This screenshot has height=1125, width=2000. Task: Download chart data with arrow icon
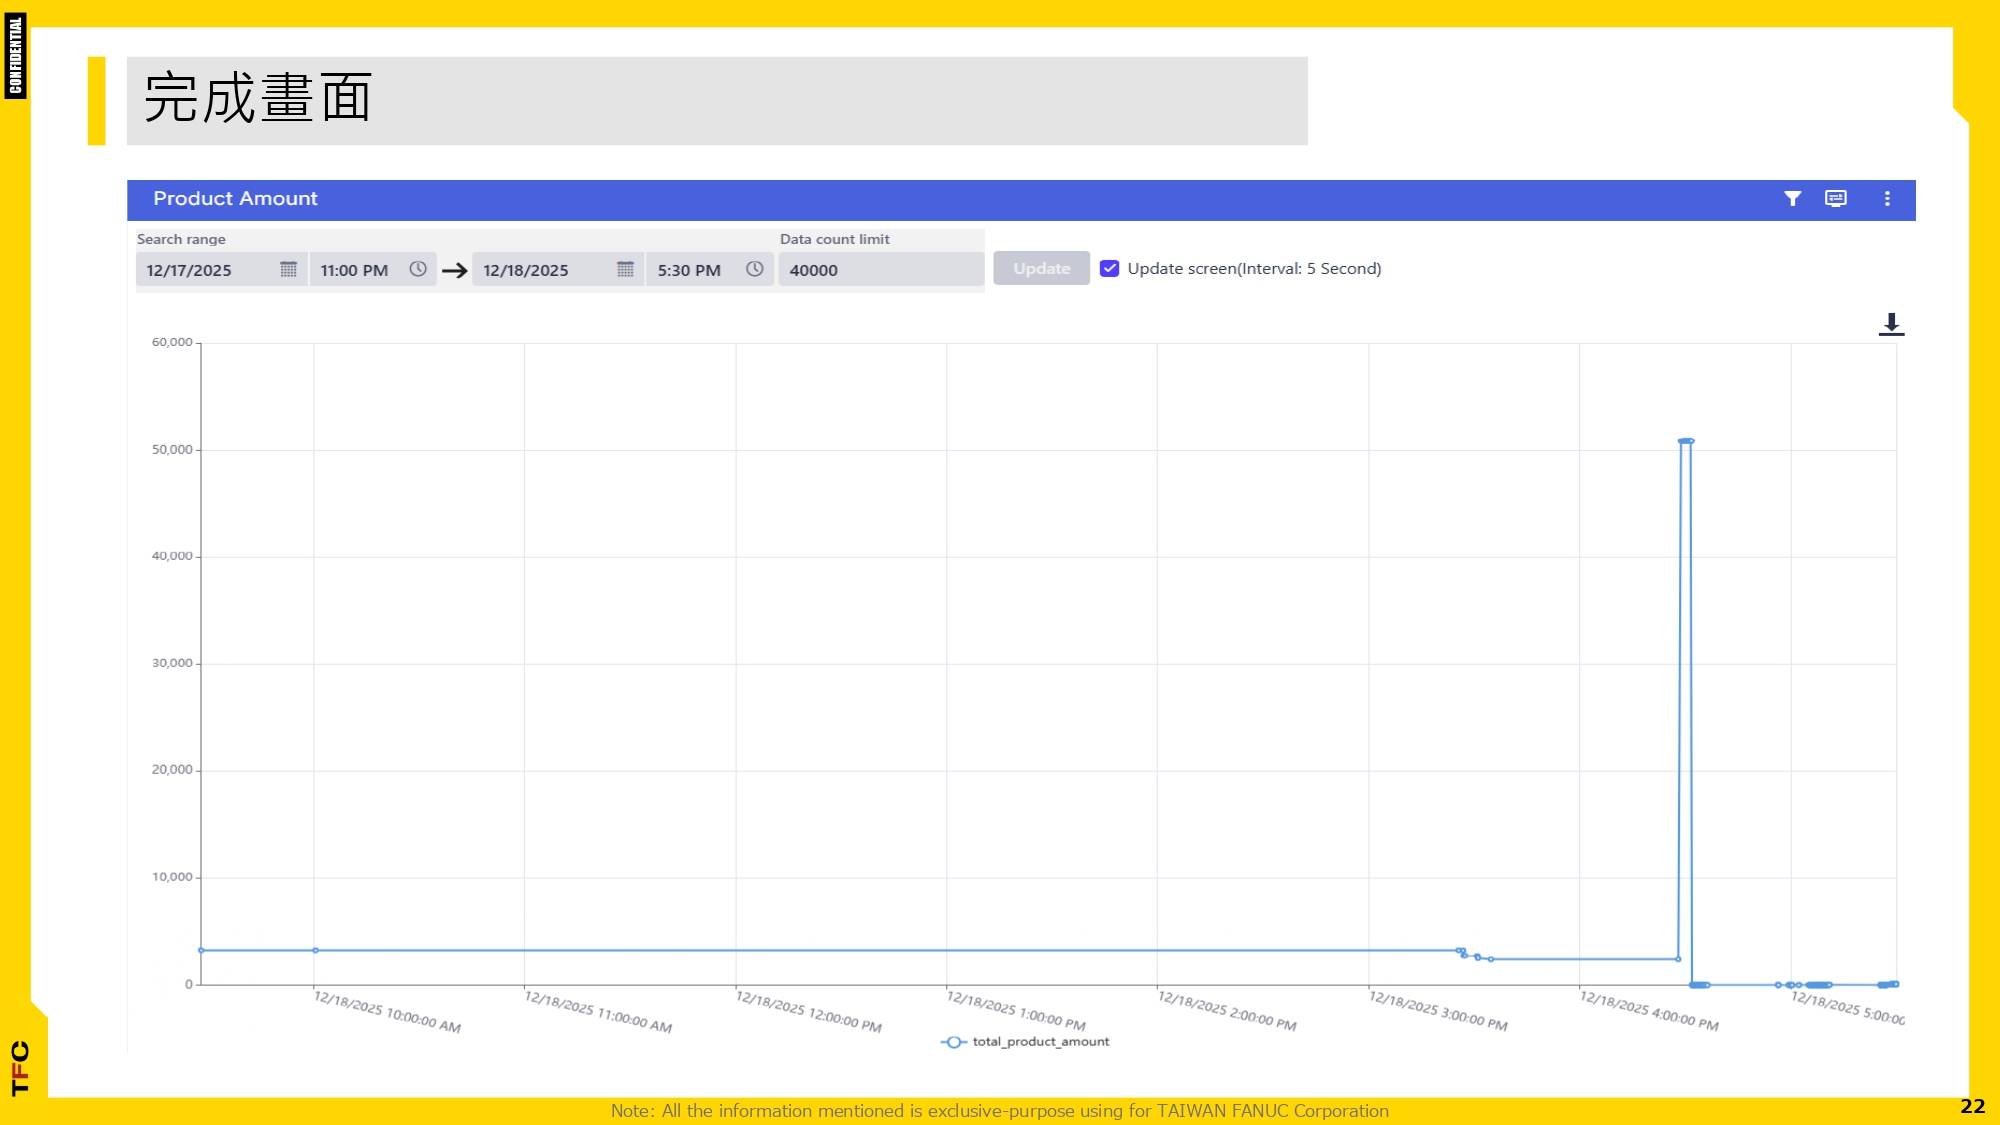point(1890,324)
